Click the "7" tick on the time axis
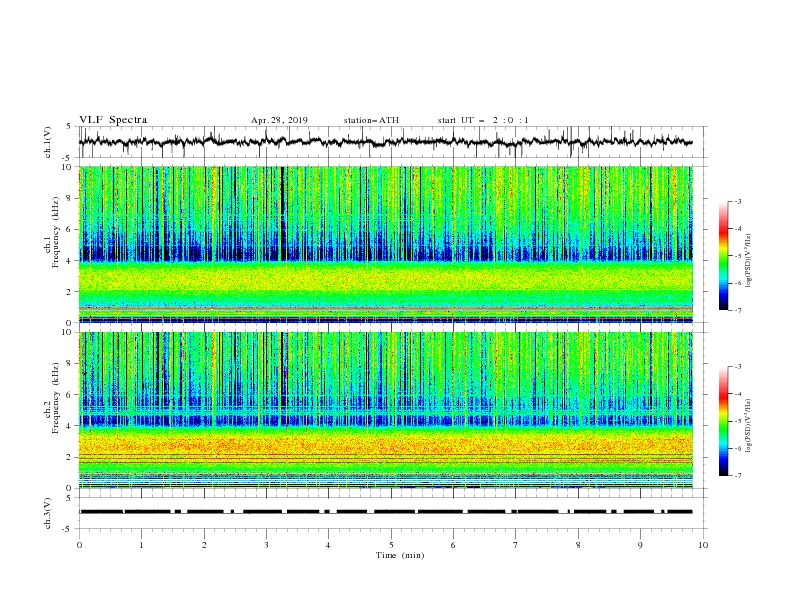This screenshot has height=612, width=792. pyautogui.click(x=516, y=545)
